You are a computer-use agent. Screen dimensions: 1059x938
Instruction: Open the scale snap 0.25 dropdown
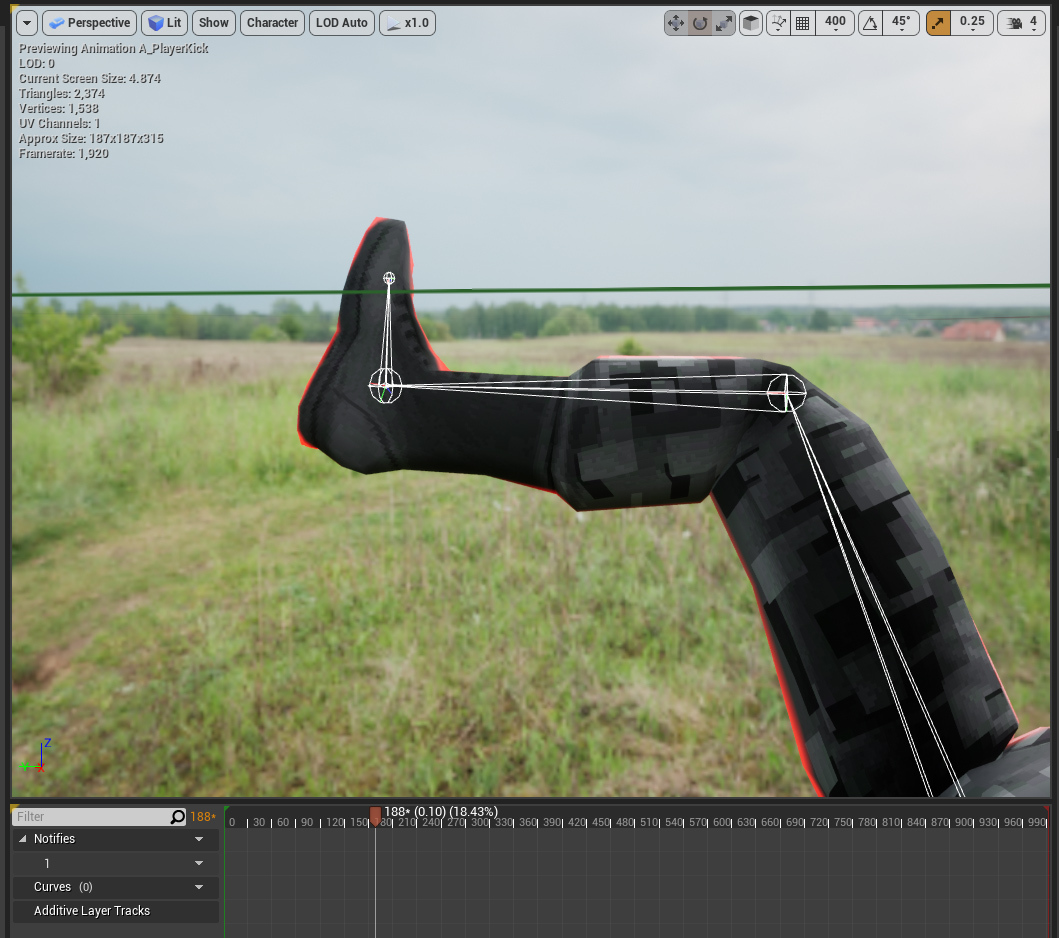pos(971,23)
